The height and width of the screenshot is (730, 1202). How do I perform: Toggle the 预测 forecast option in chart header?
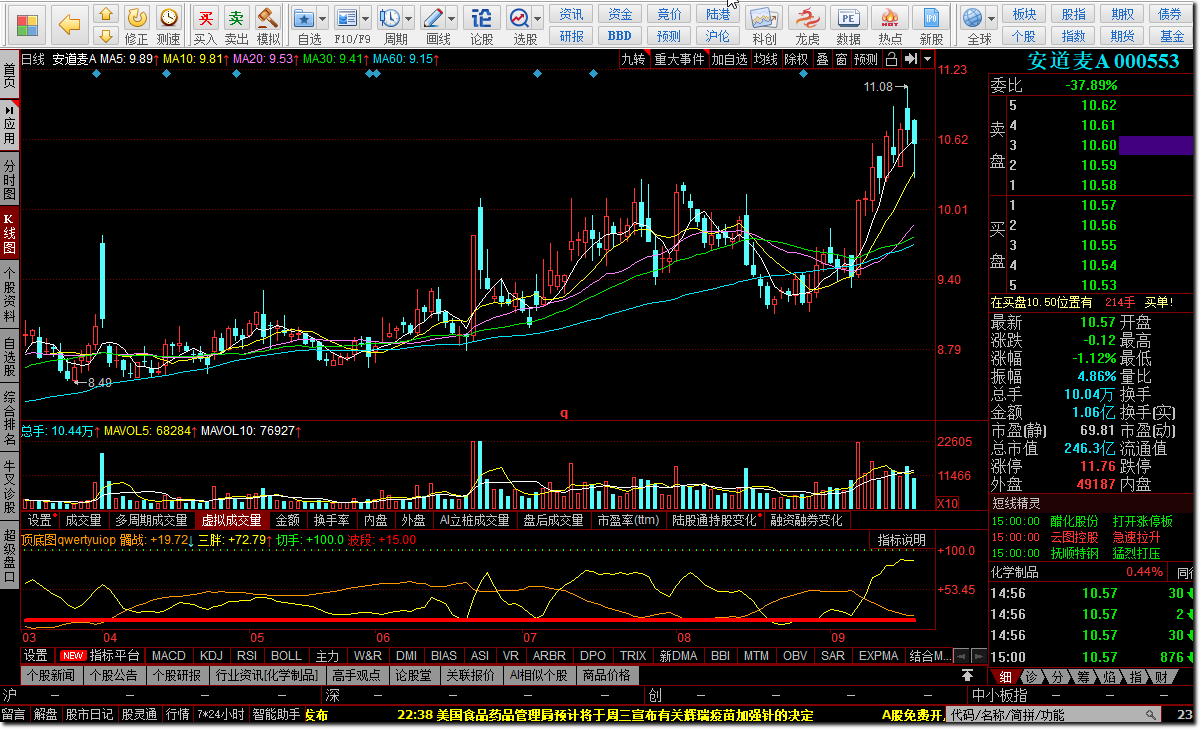click(x=866, y=59)
